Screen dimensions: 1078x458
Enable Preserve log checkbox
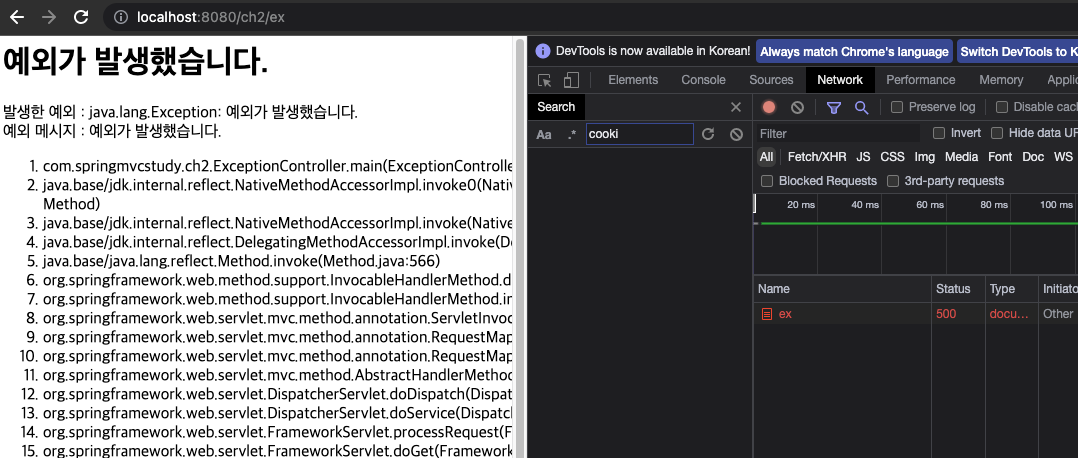pyautogui.click(x=896, y=107)
